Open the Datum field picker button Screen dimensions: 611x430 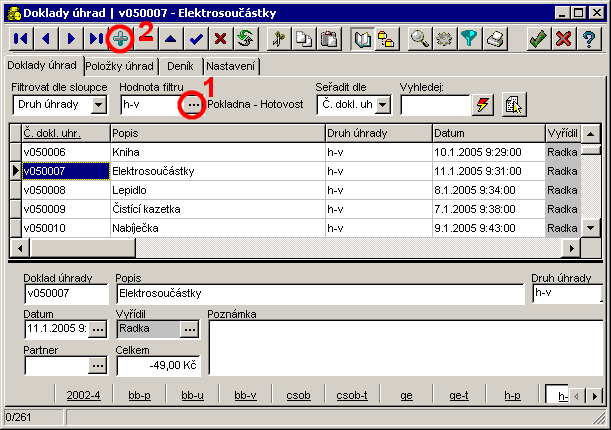pos(97,329)
